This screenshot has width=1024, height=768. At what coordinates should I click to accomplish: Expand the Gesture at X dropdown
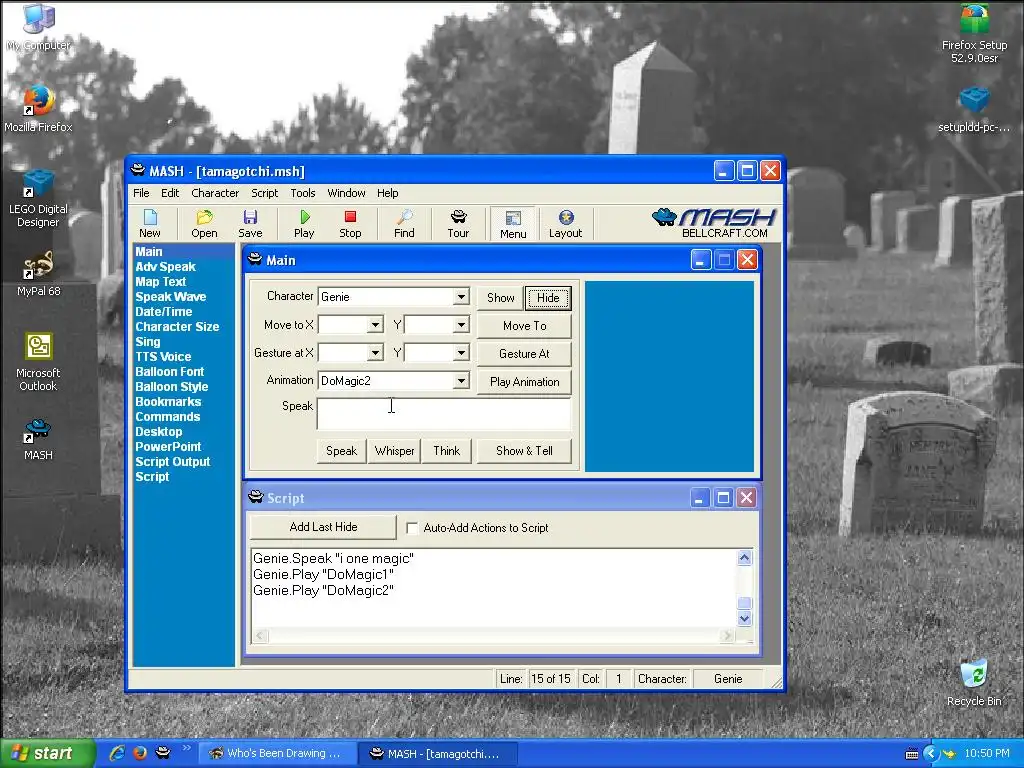[x=376, y=353]
